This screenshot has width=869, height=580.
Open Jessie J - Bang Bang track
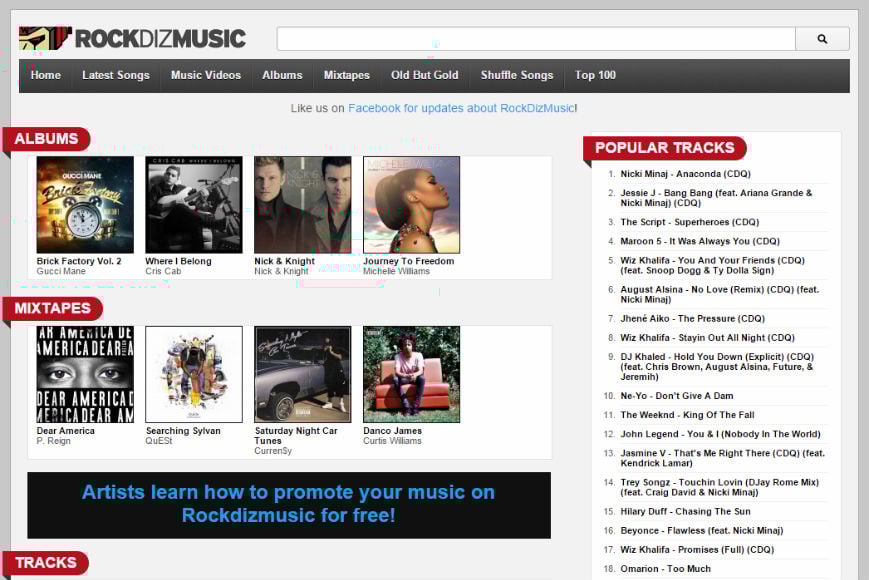(x=716, y=198)
